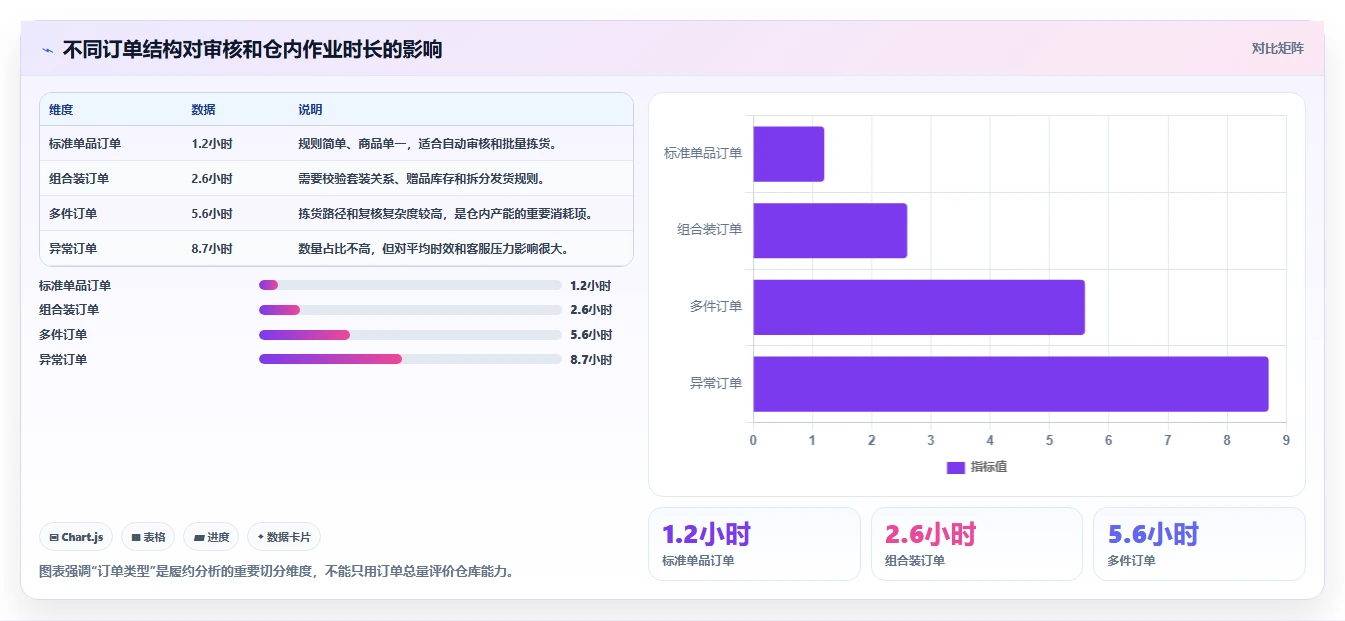Click the 说明 column header
The width and height of the screenshot is (1345, 621).
[x=310, y=110]
